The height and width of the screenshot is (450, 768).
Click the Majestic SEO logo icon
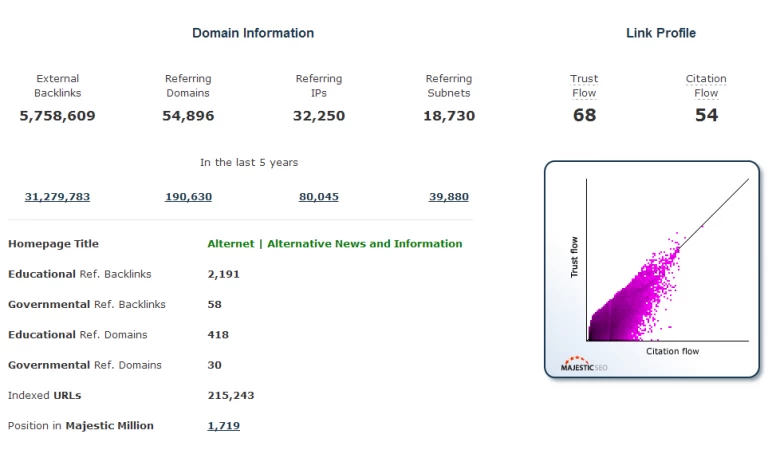pos(584,364)
